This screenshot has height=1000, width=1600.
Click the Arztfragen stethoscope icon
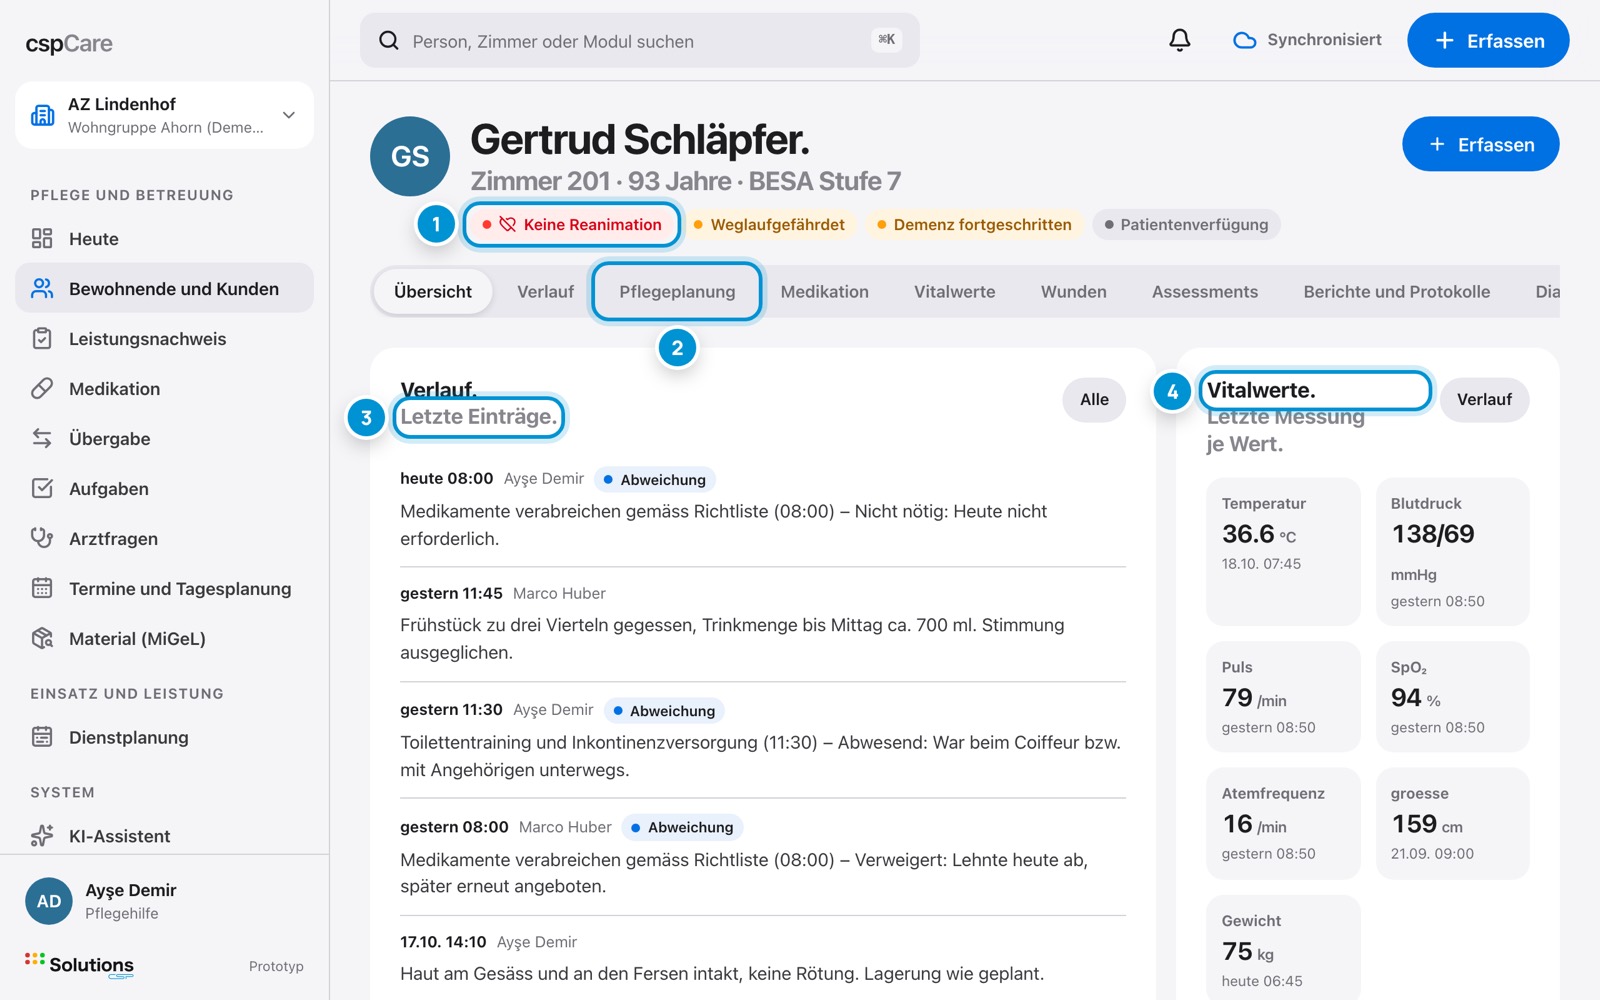(42, 538)
